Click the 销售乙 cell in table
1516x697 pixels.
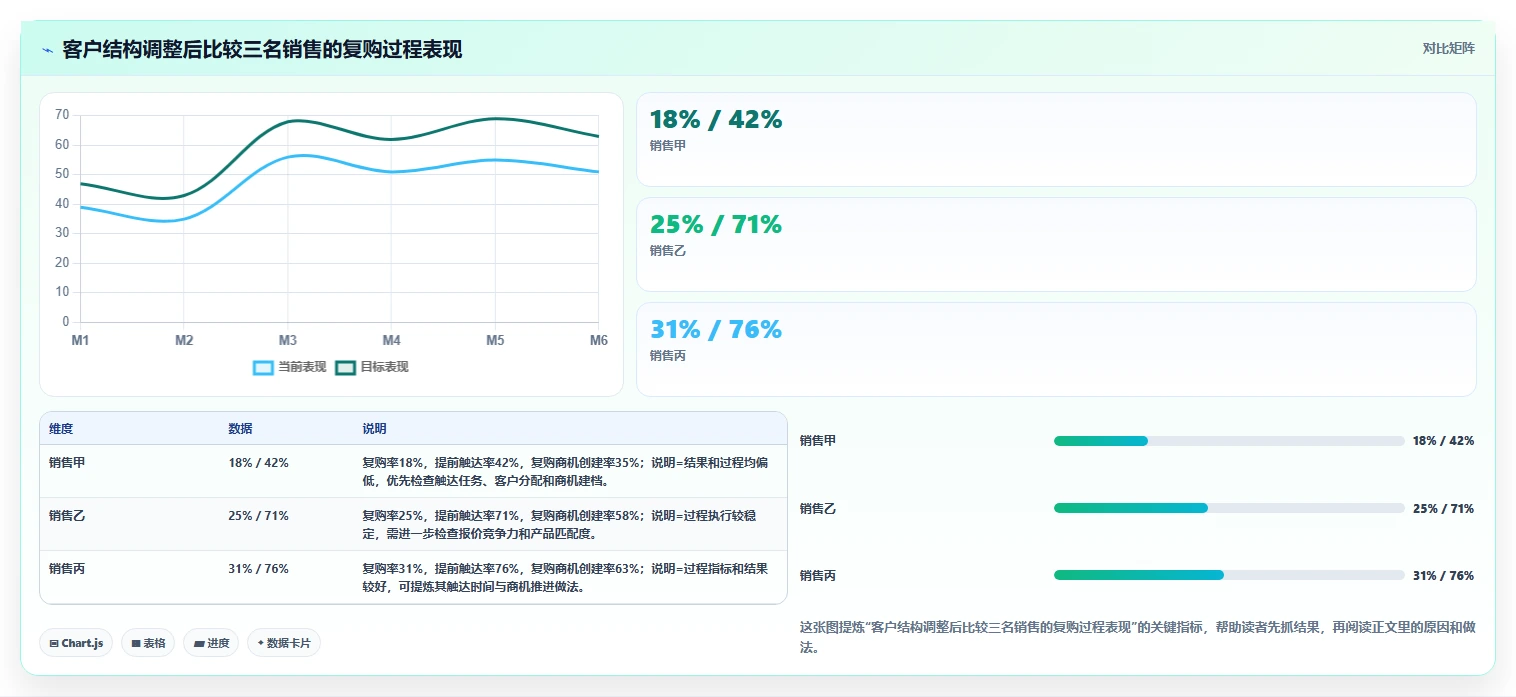(67, 515)
